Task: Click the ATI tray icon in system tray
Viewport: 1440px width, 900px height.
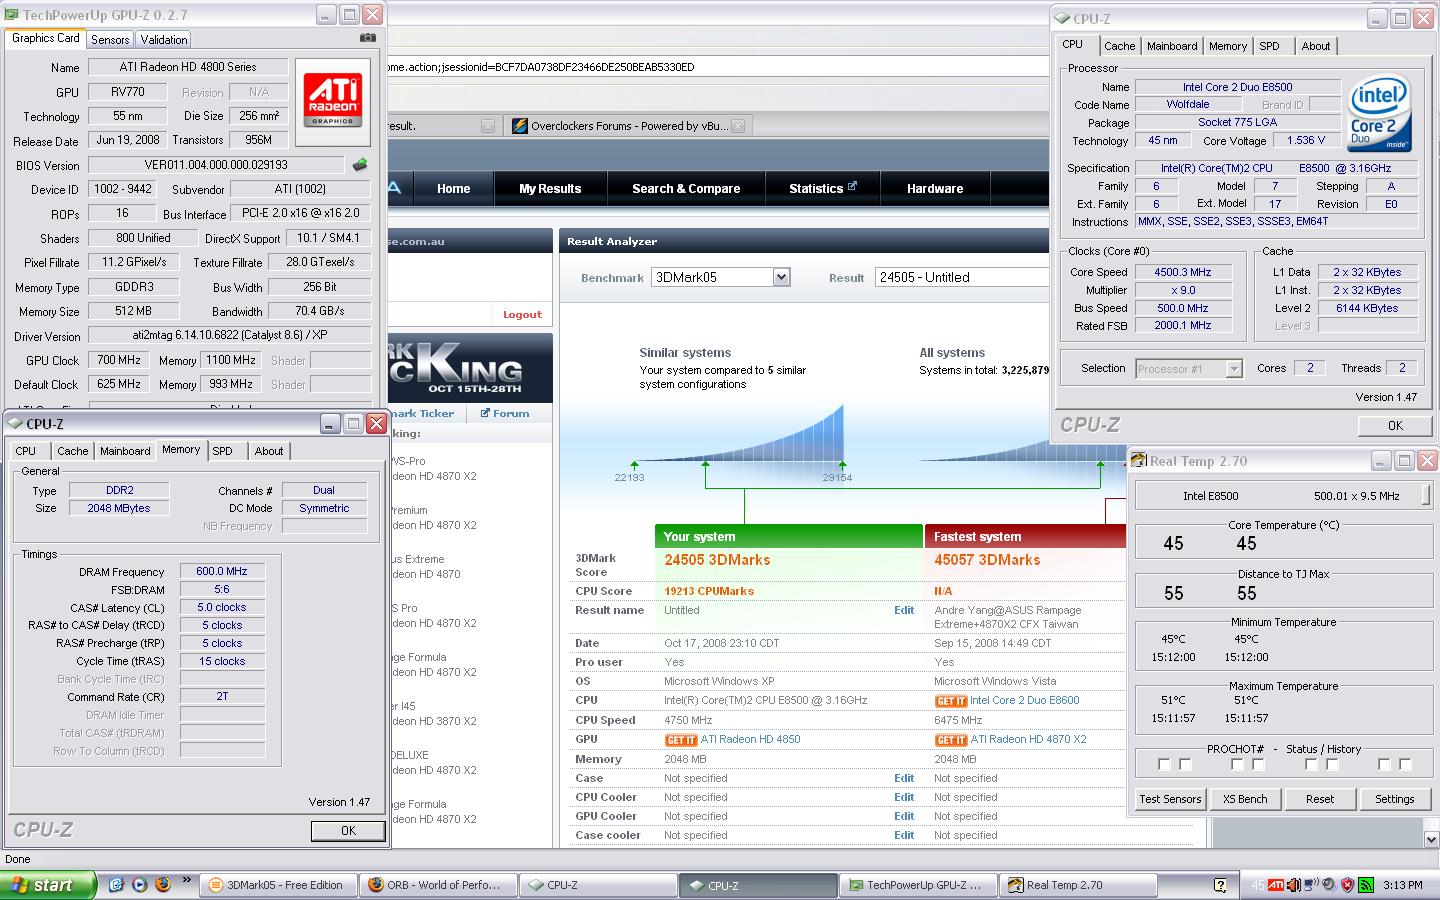Action: (1276, 885)
